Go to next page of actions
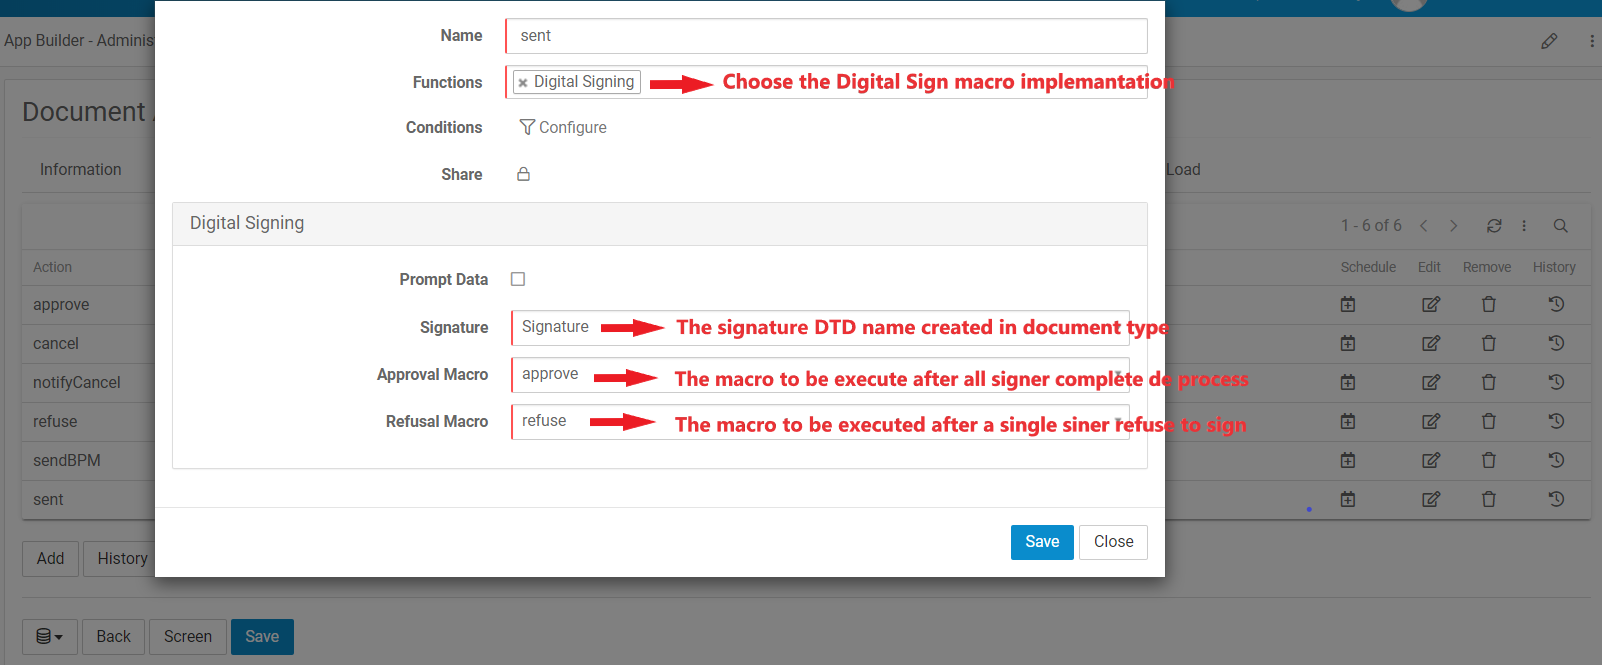The height and width of the screenshot is (665, 1602). pos(1454,226)
